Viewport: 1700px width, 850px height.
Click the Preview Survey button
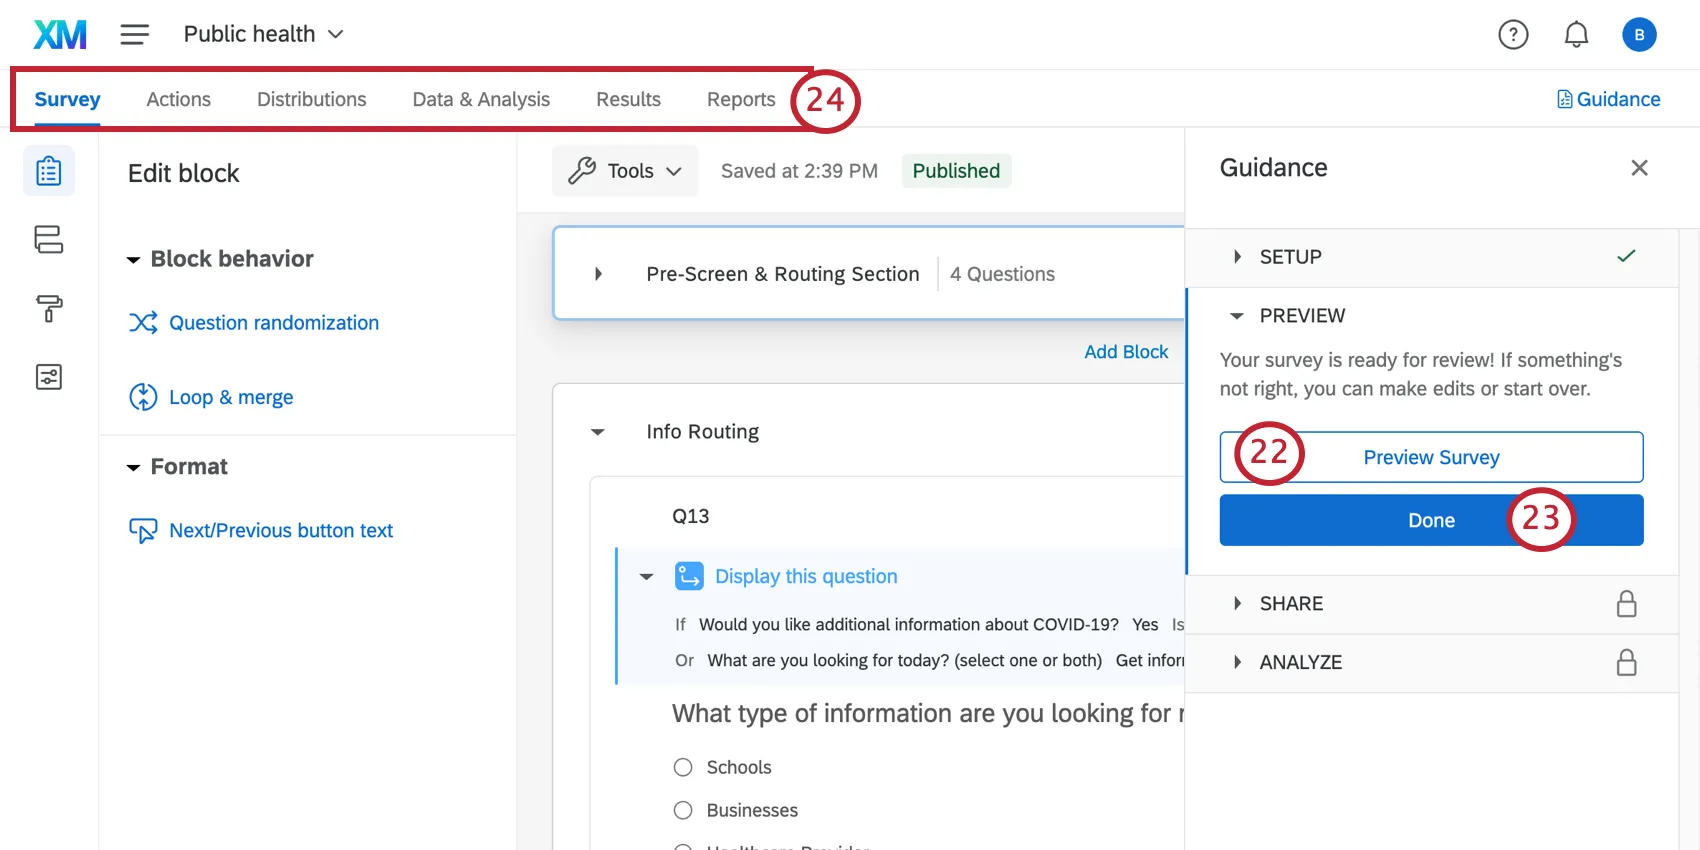pos(1431,457)
